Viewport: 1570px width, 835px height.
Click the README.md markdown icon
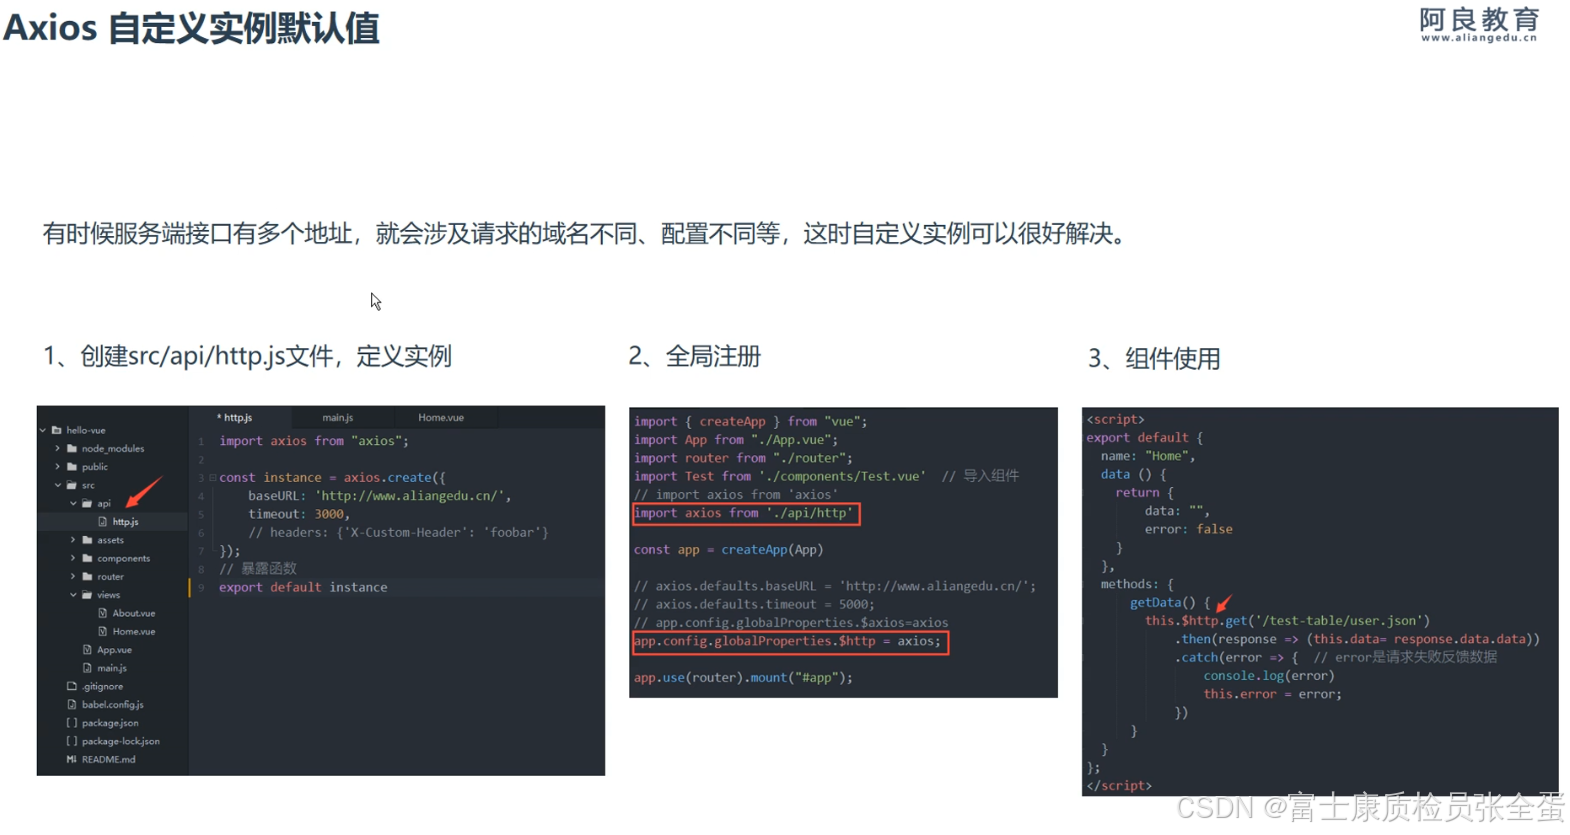tap(72, 760)
